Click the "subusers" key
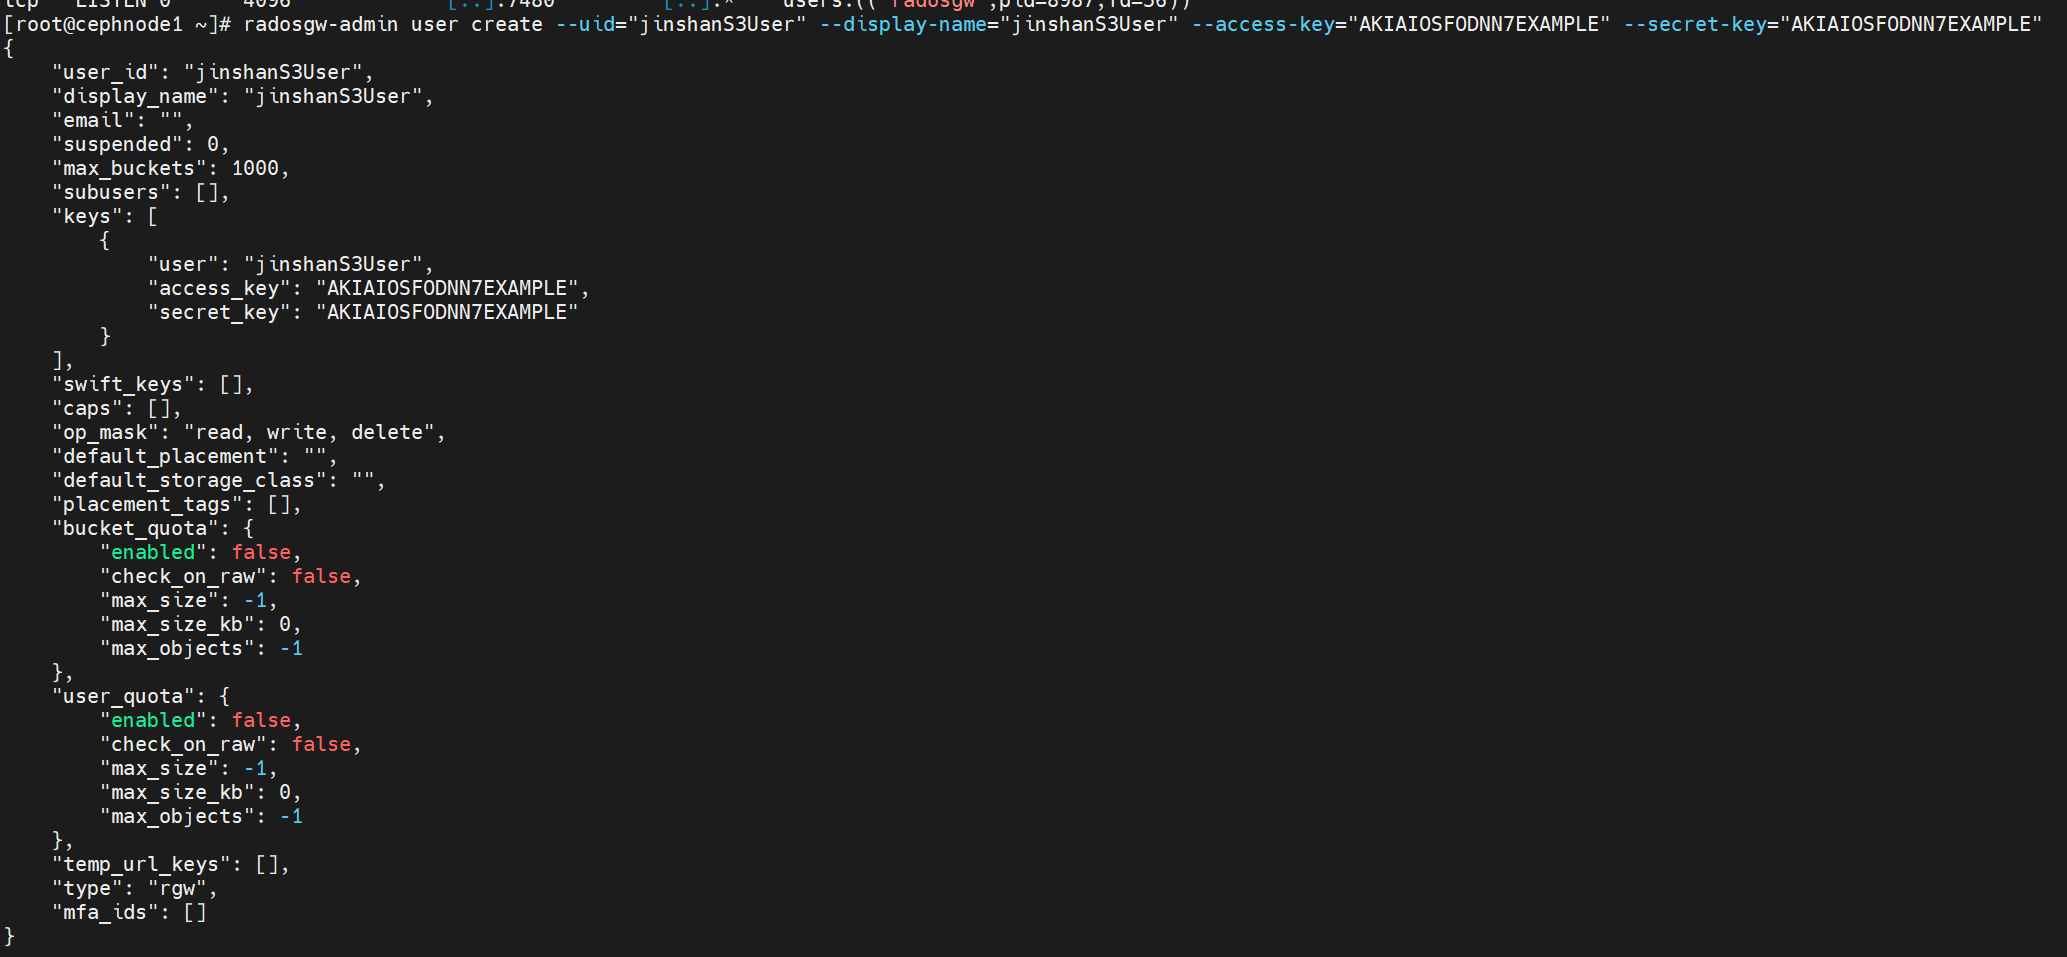This screenshot has height=957, width=2067. coord(111,192)
